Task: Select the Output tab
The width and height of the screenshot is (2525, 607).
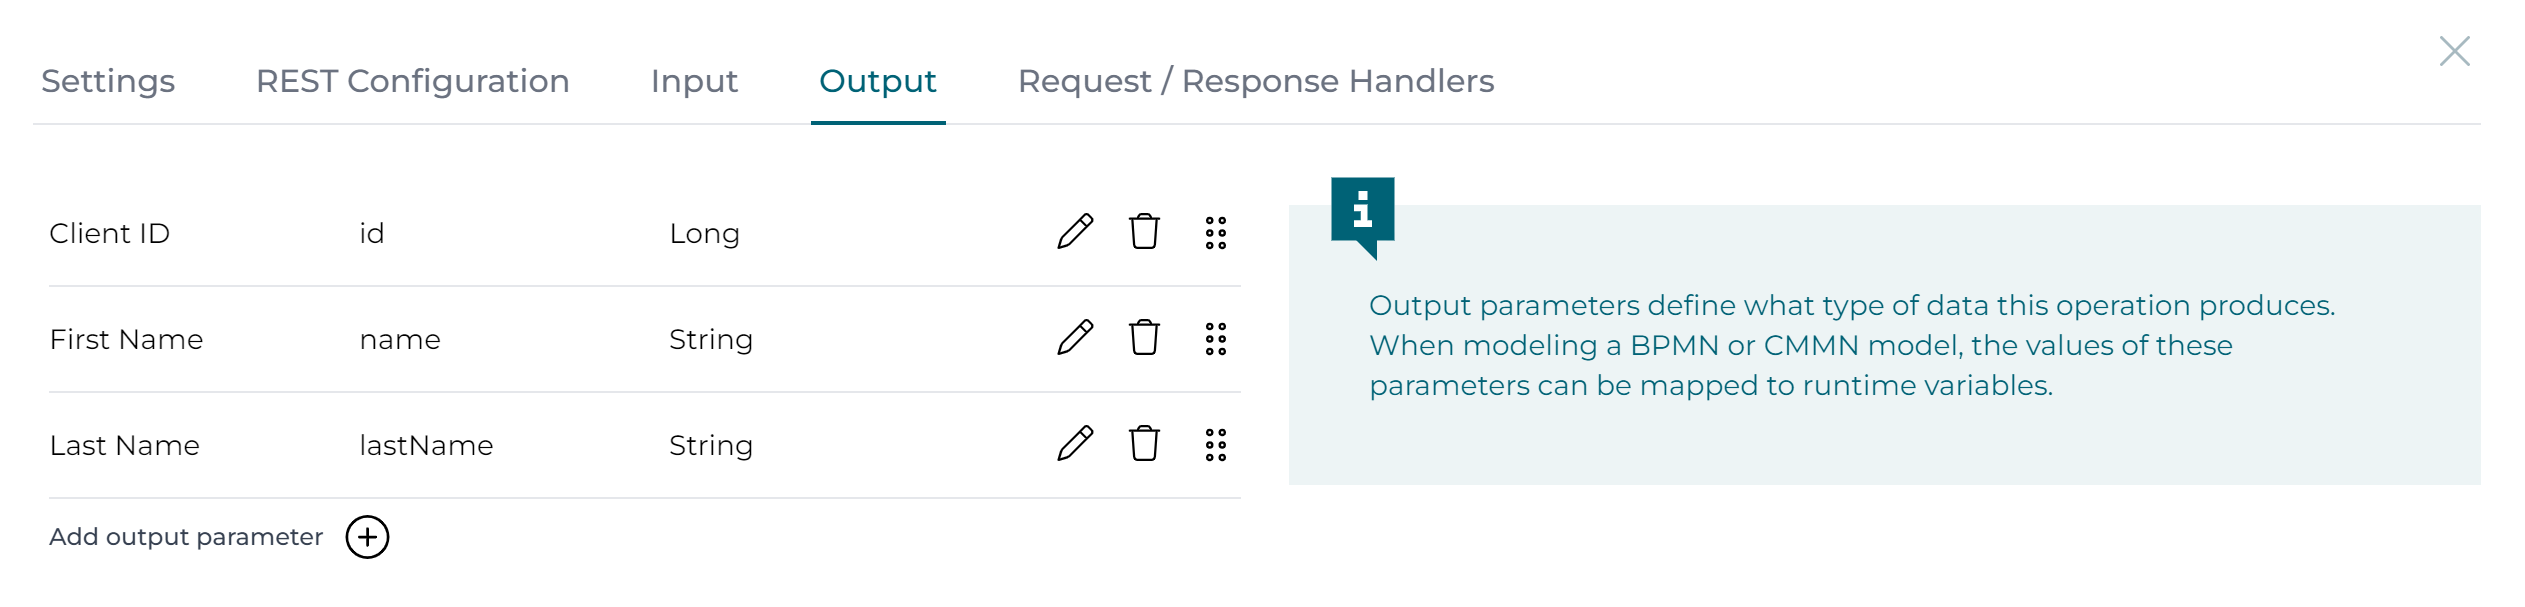Action: [877, 81]
